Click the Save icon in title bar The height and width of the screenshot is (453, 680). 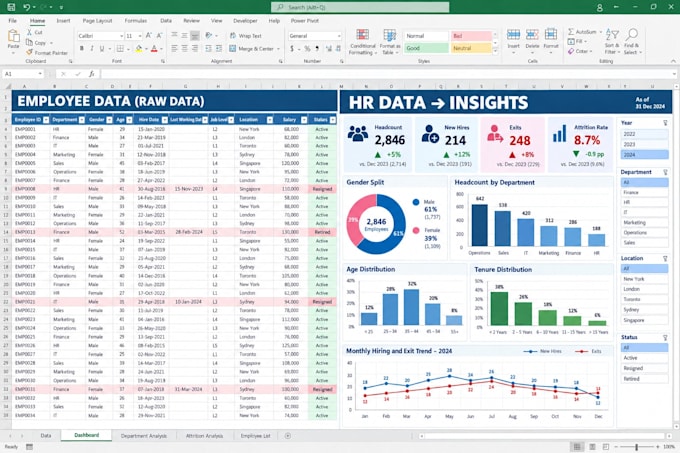[11, 7]
